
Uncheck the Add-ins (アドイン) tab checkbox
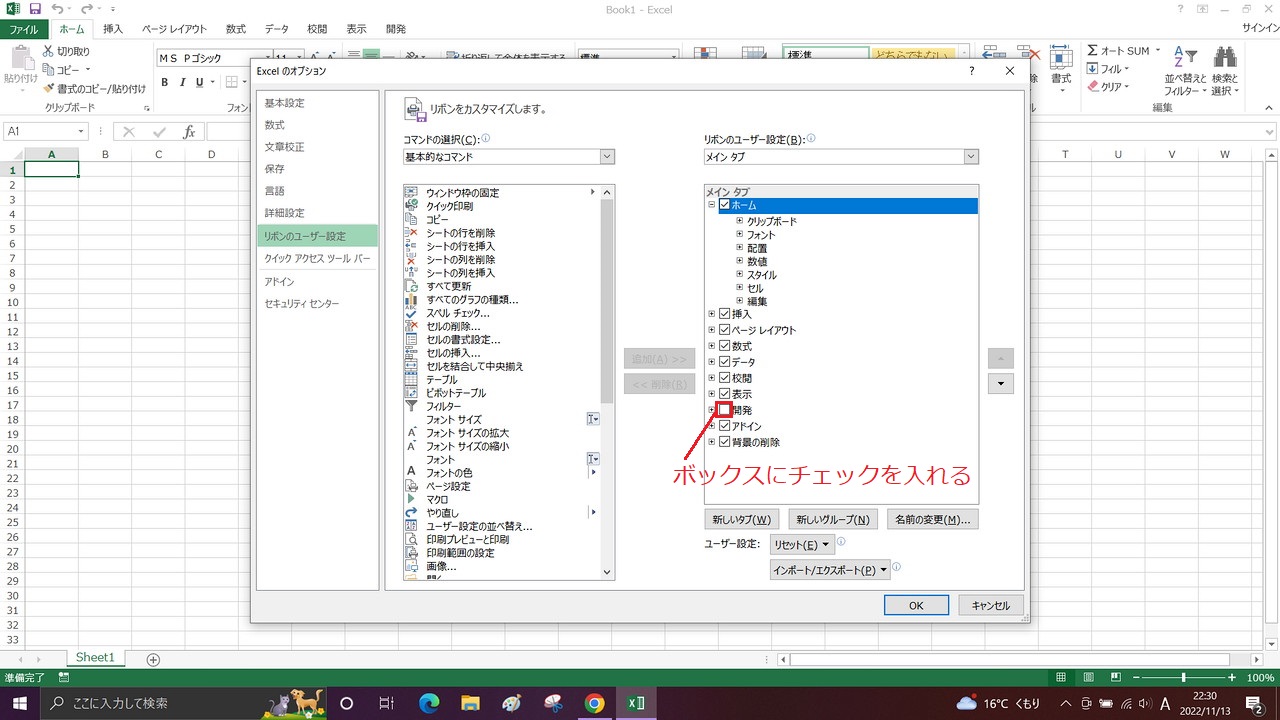click(x=725, y=426)
